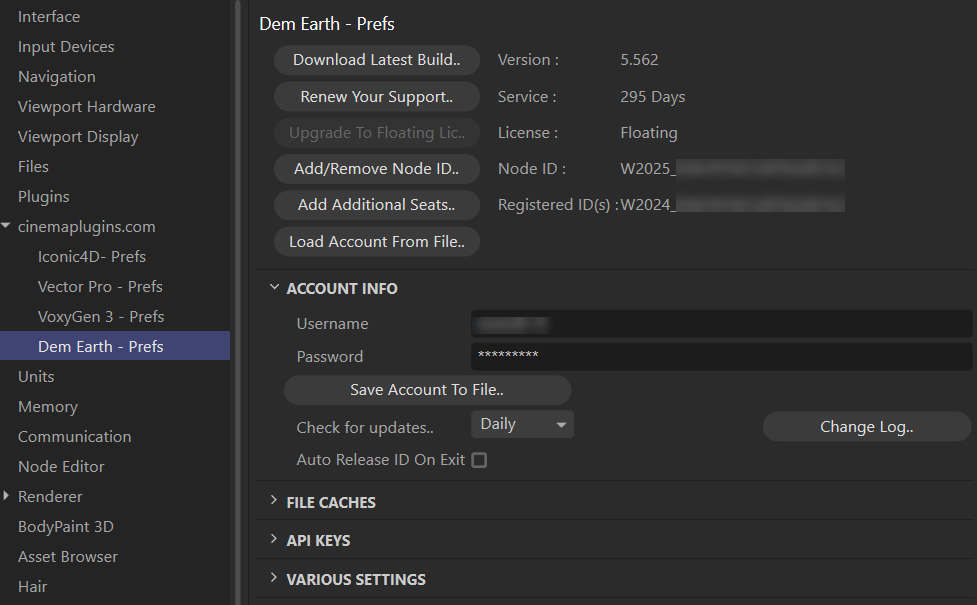Click the Registered ID value W2024_
Viewport: 977px width, 605px height.
[648, 205]
